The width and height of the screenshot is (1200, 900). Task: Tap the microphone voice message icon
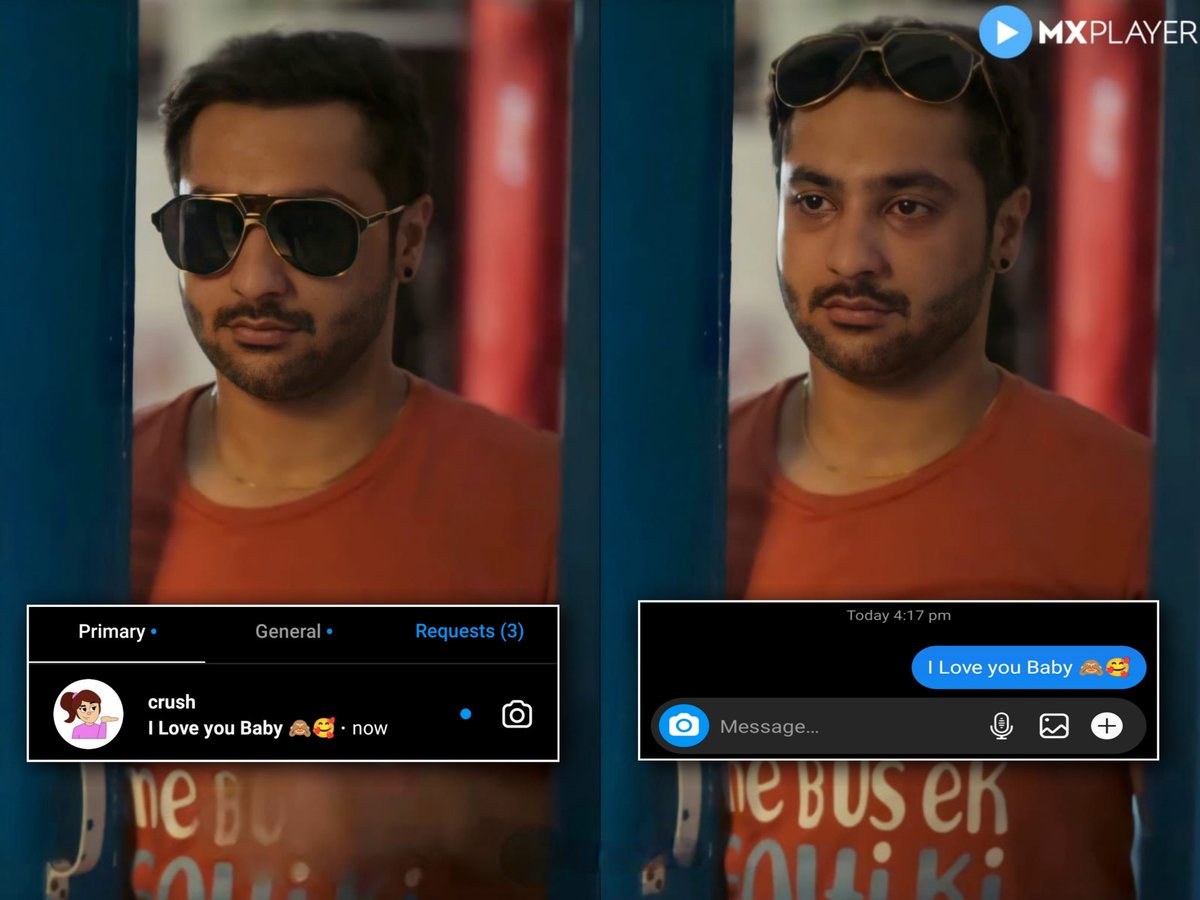(x=1001, y=726)
